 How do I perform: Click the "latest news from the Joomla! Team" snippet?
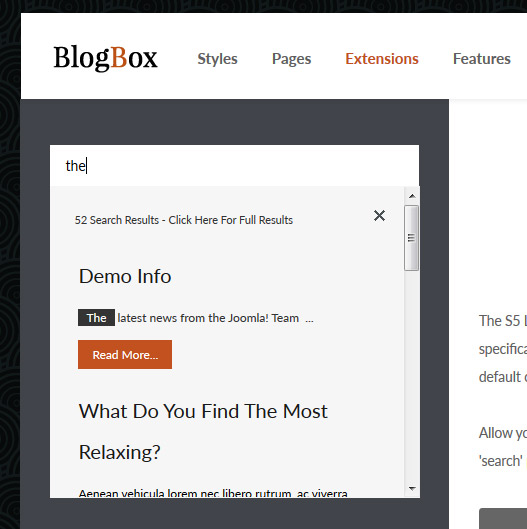pyautogui.click(x=208, y=318)
